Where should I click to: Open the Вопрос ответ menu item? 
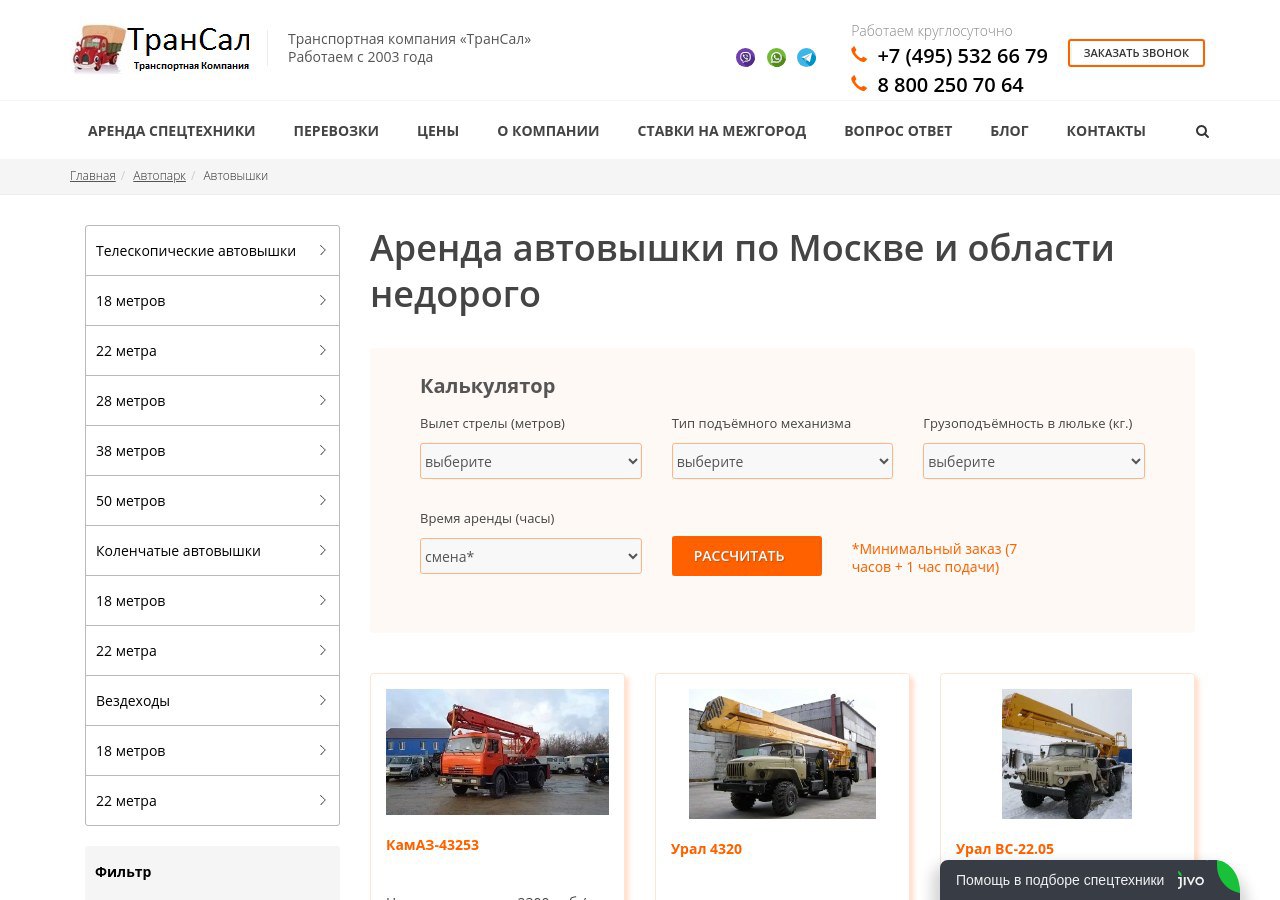pos(898,131)
